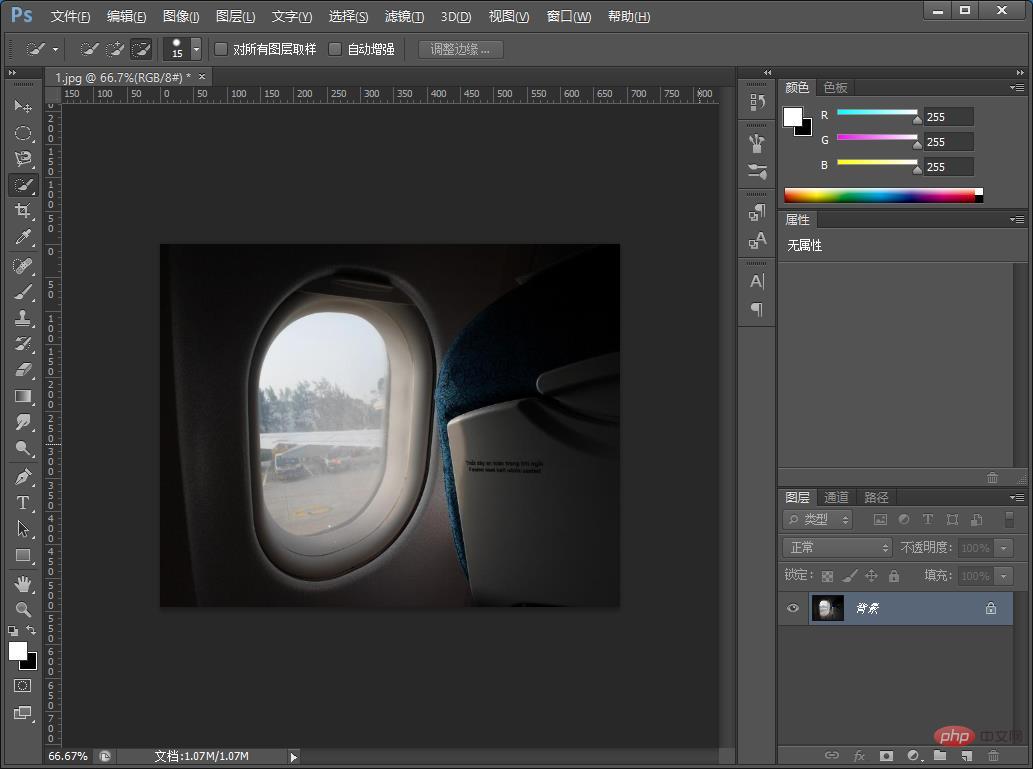Select the Hand tool
The image size is (1033, 769).
pos(23,583)
